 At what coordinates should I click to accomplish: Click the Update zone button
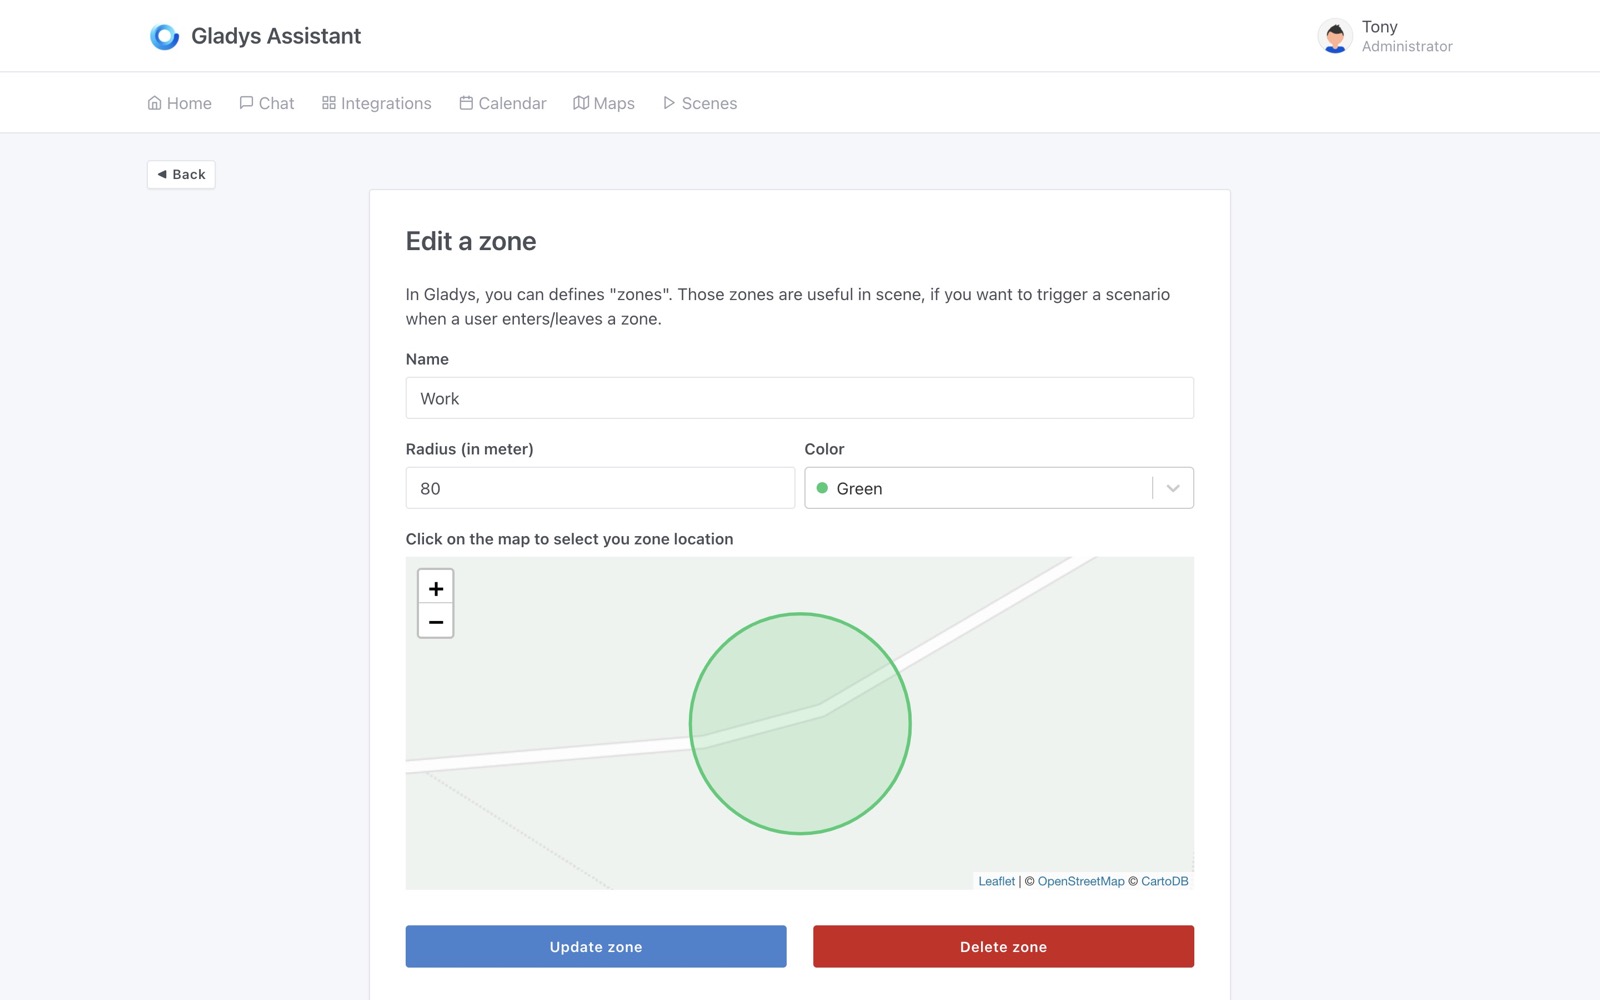coord(595,946)
